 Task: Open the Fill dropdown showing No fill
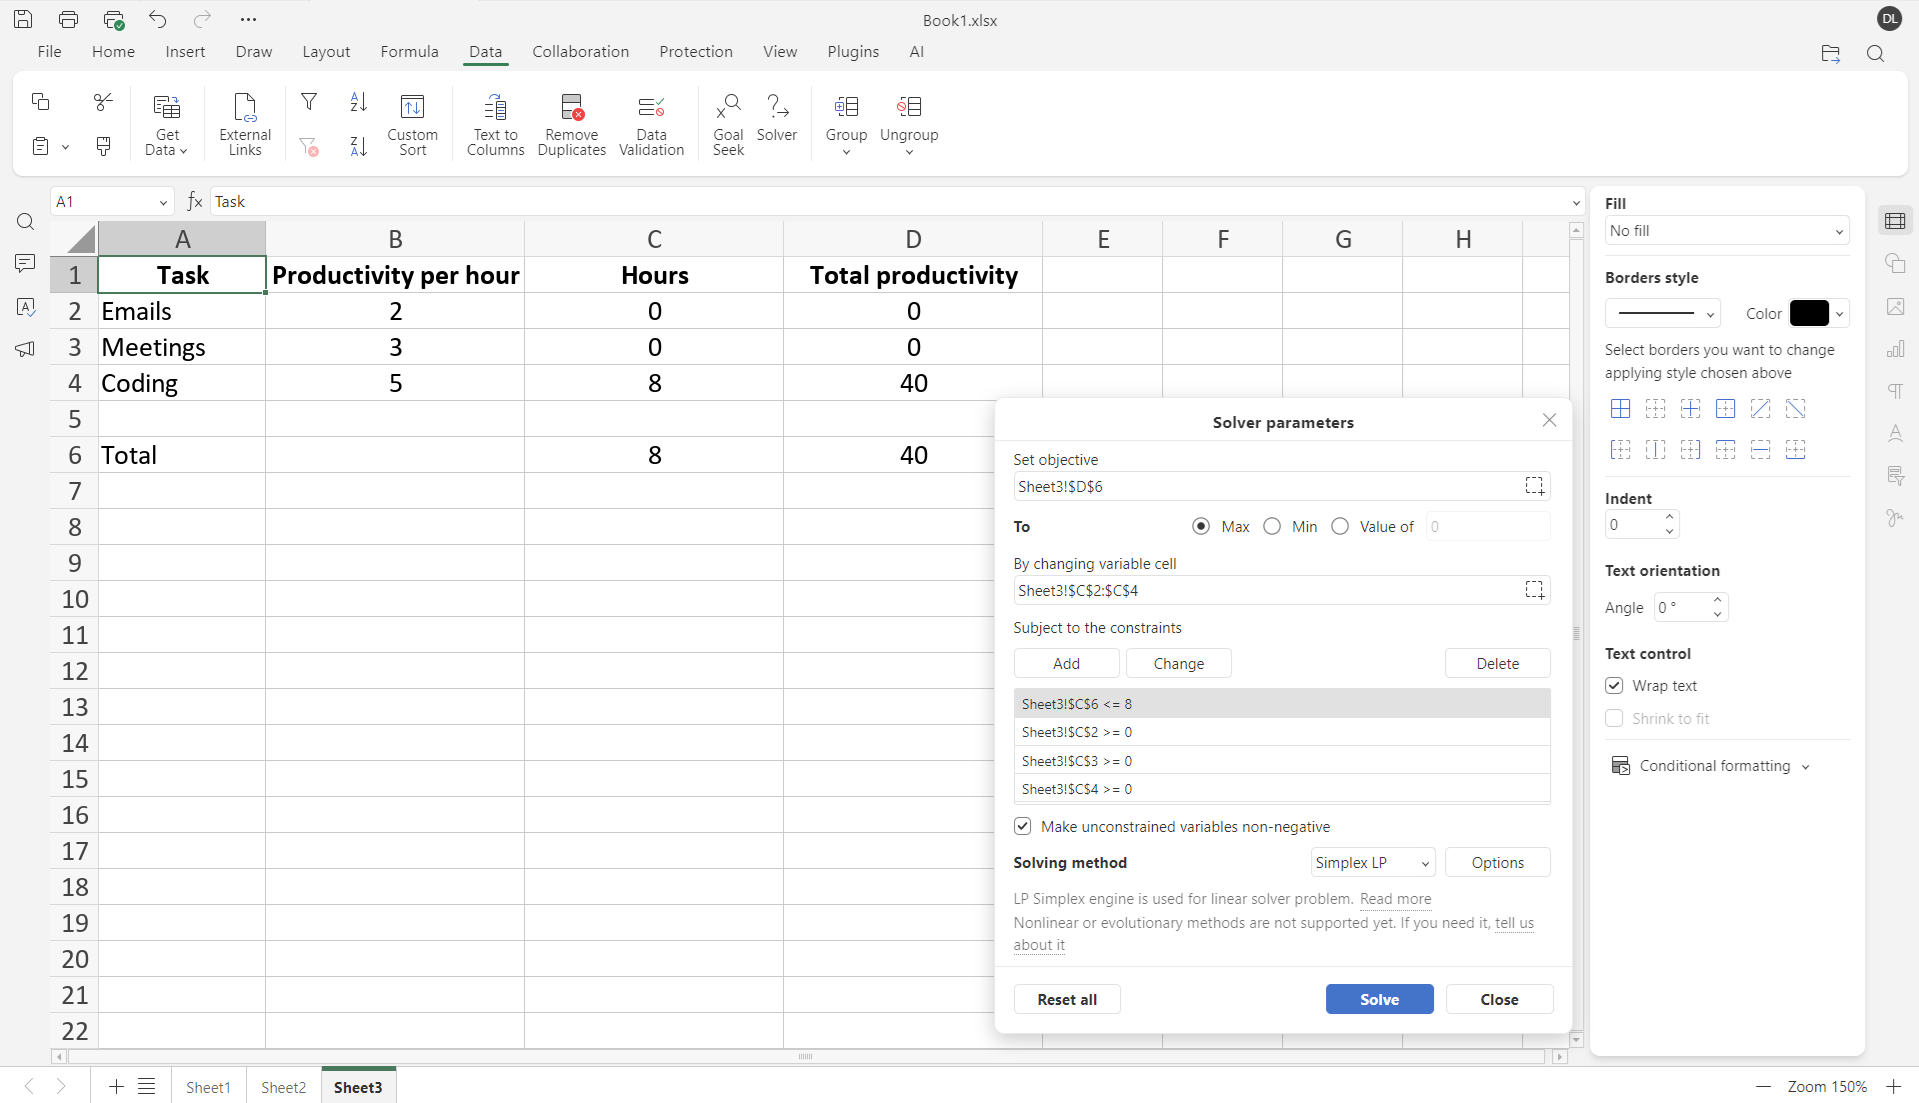1726,231
